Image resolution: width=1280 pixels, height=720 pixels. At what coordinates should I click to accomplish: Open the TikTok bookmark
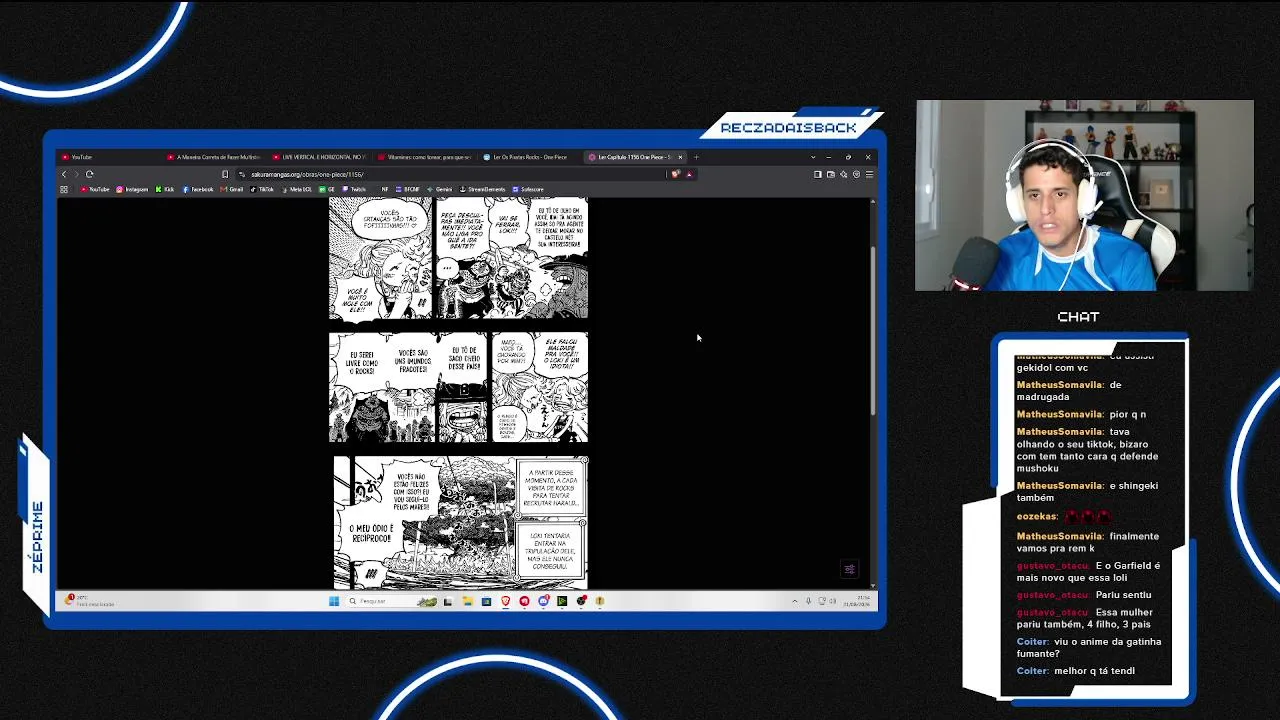[263, 189]
